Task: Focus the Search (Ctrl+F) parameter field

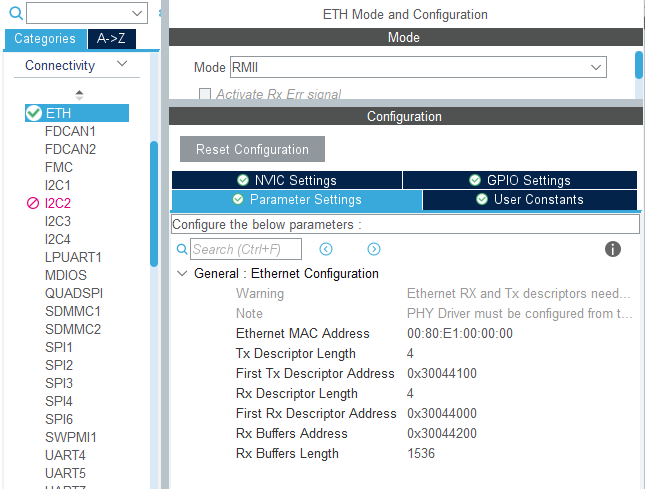Action: (x=246, y=249)
